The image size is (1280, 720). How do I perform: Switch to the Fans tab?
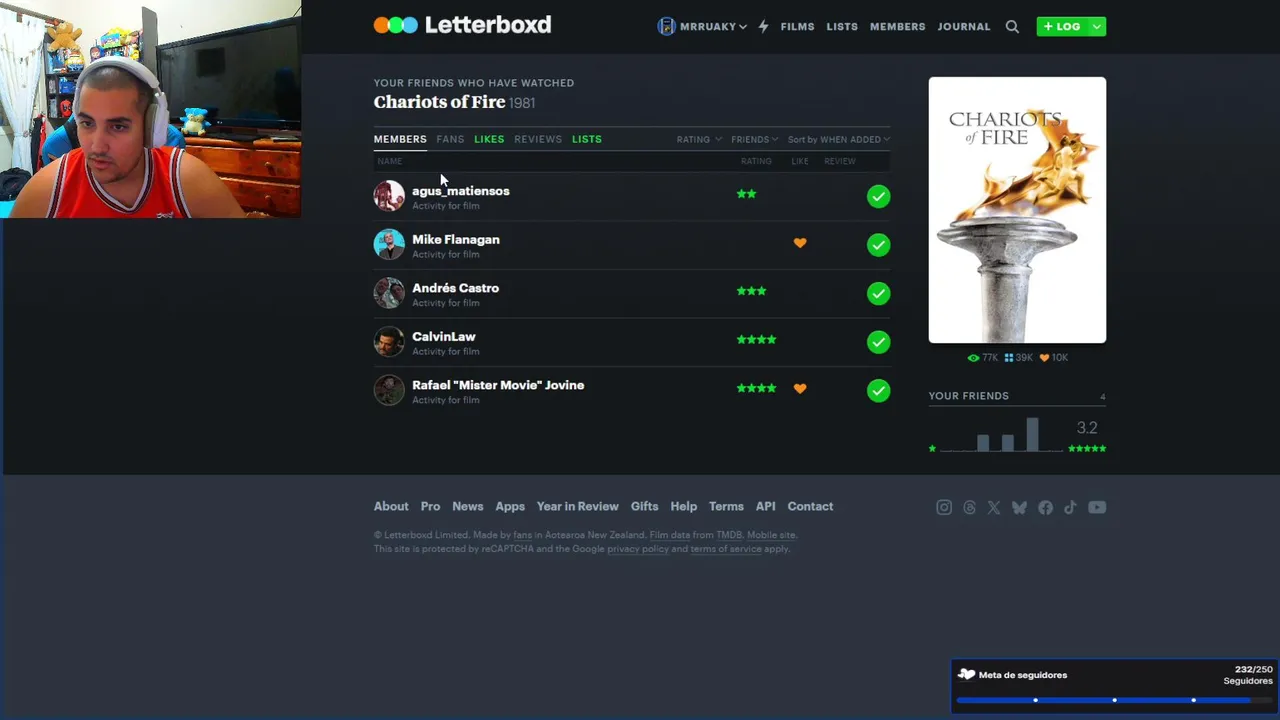pos(450,139)
